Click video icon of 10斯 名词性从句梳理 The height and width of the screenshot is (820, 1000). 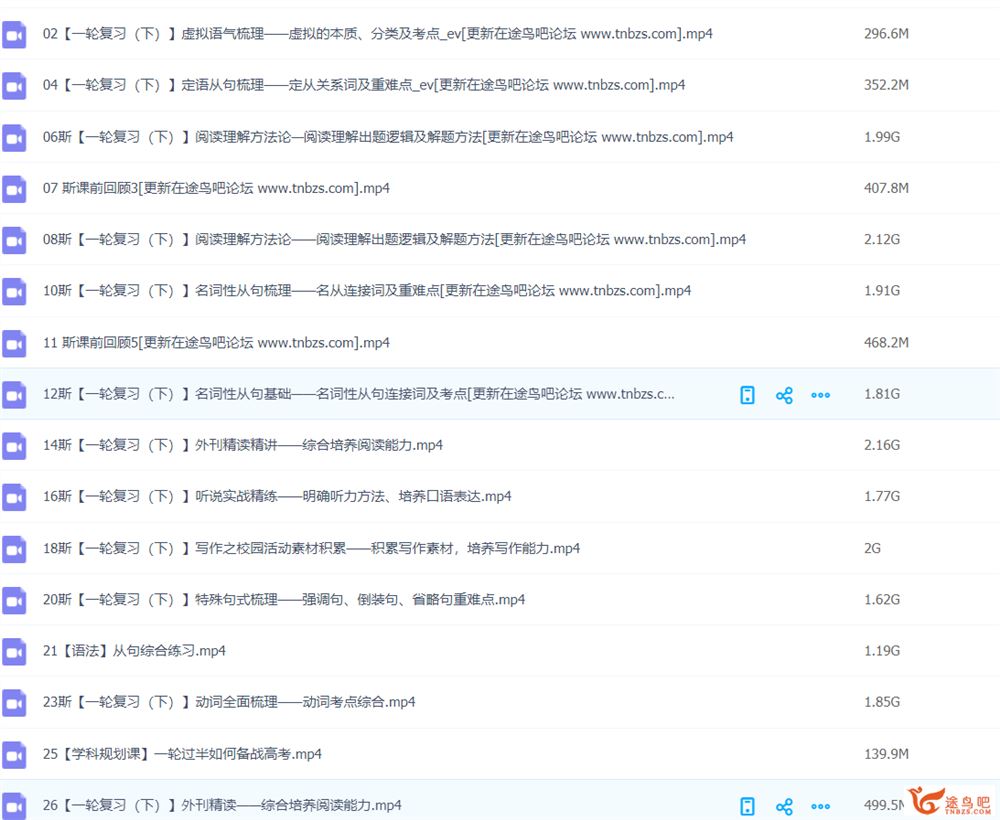point(14,291)
